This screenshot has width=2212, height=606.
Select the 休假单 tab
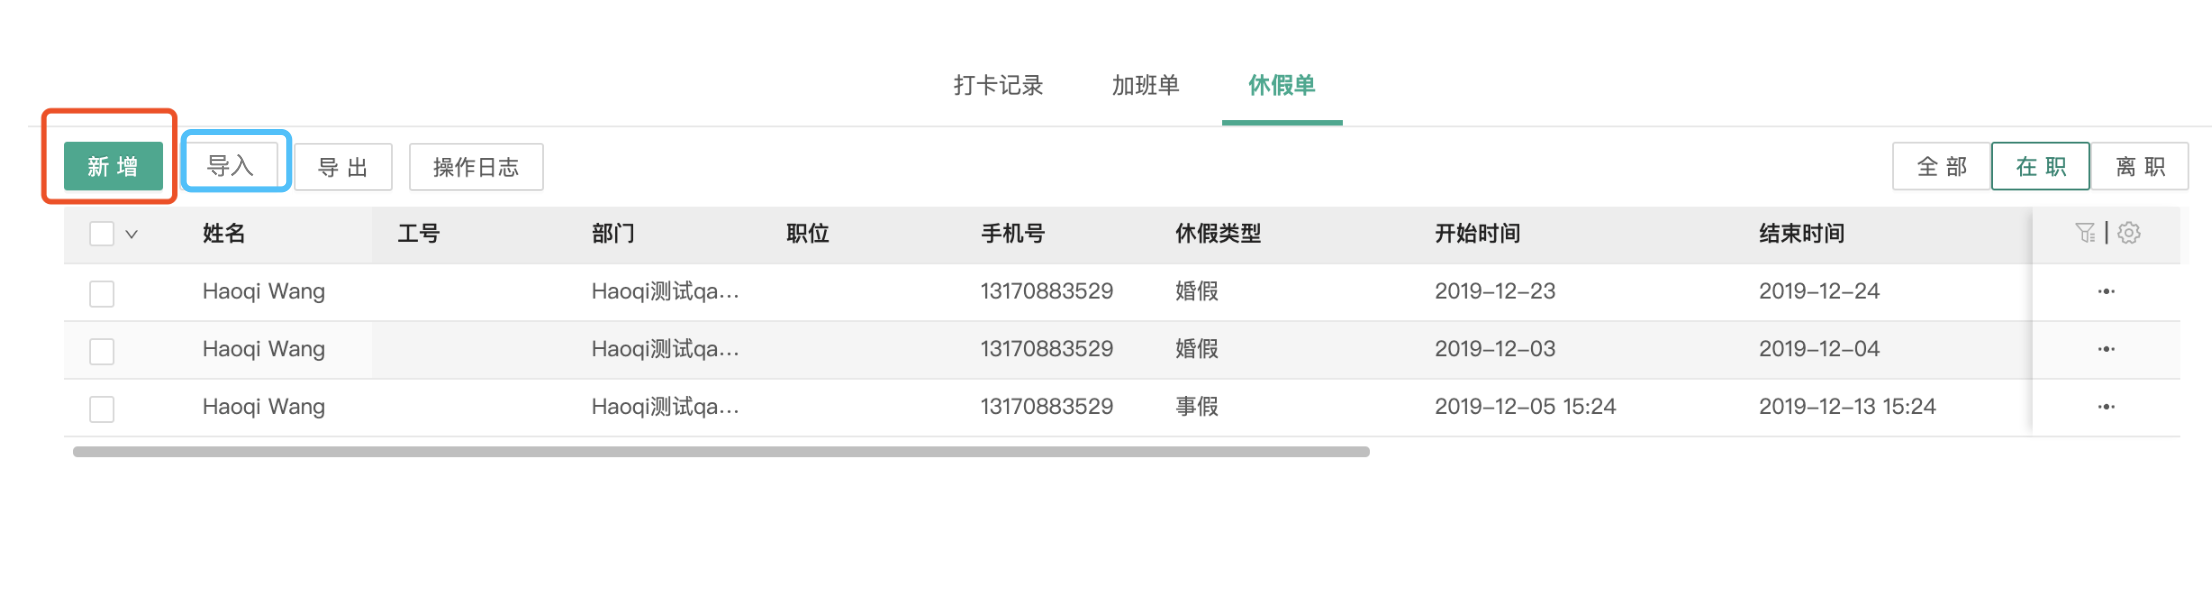pyautogui.click(x=1282, y=86)
